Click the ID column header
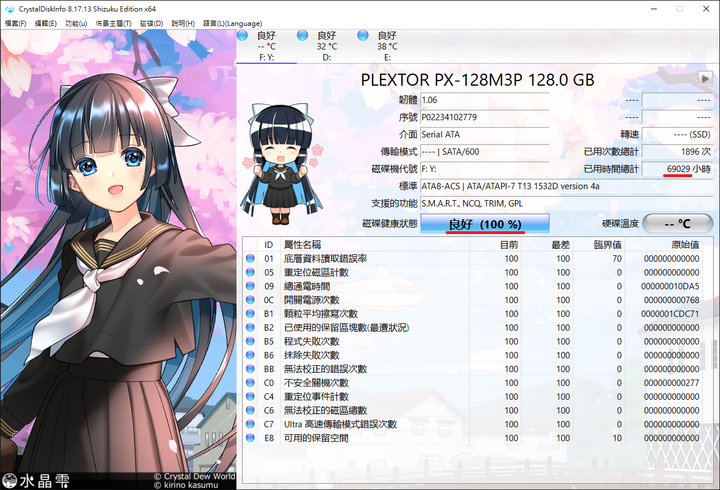The height and width of the screenshot is (490, 720). coord(269,245)
